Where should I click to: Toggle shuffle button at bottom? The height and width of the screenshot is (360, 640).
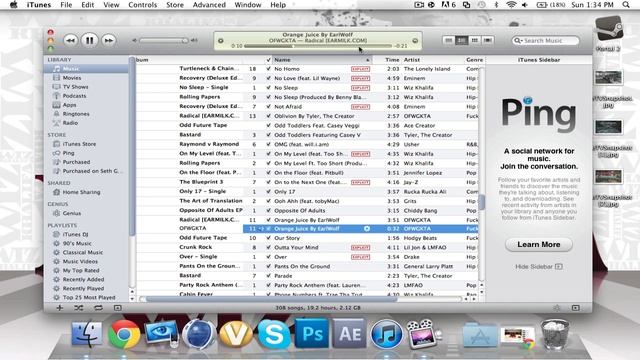tap(79, 308)
